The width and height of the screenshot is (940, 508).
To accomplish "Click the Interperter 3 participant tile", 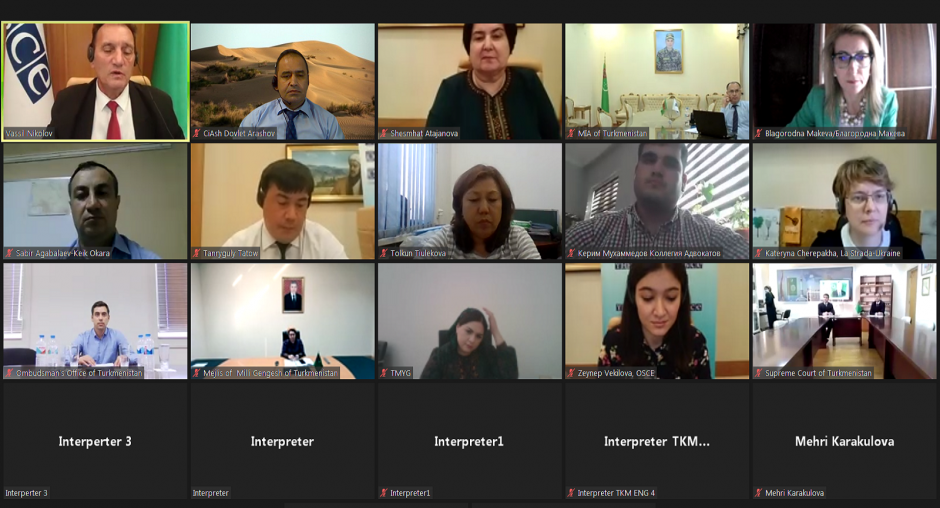I will click(95, 441).
